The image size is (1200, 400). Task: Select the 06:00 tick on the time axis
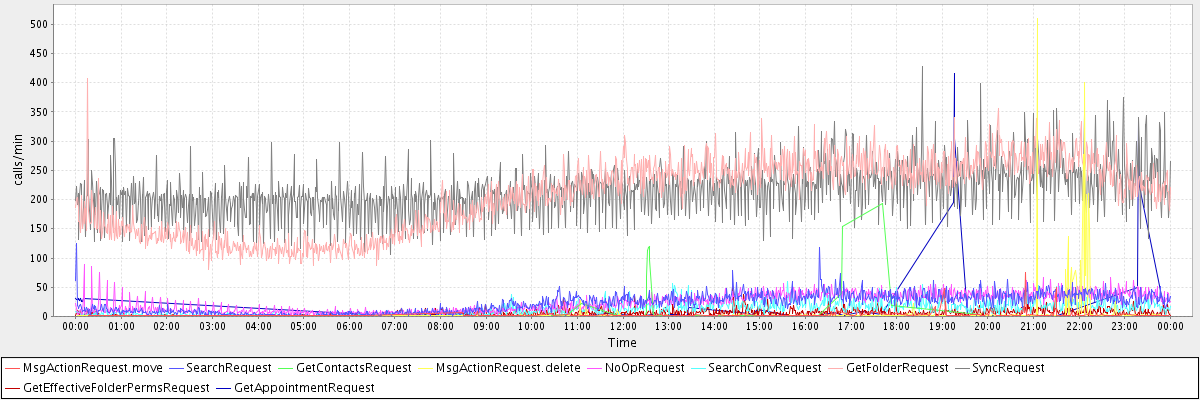349,326
